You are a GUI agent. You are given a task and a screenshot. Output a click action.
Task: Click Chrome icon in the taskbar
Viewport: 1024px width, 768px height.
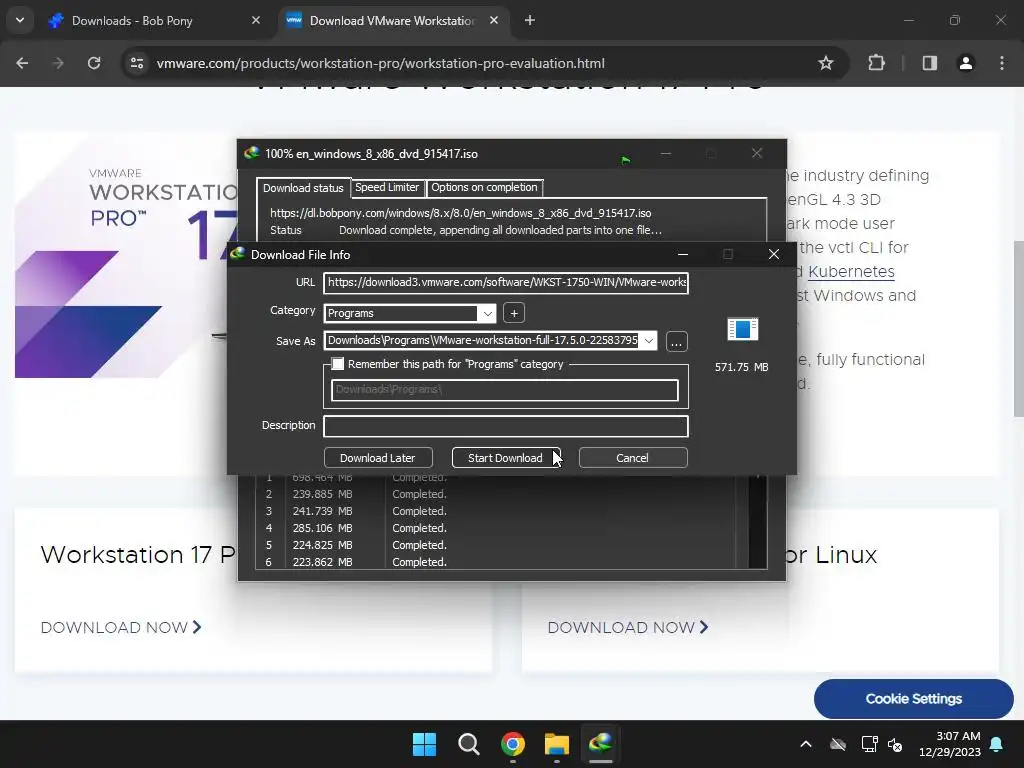[513, 744]
